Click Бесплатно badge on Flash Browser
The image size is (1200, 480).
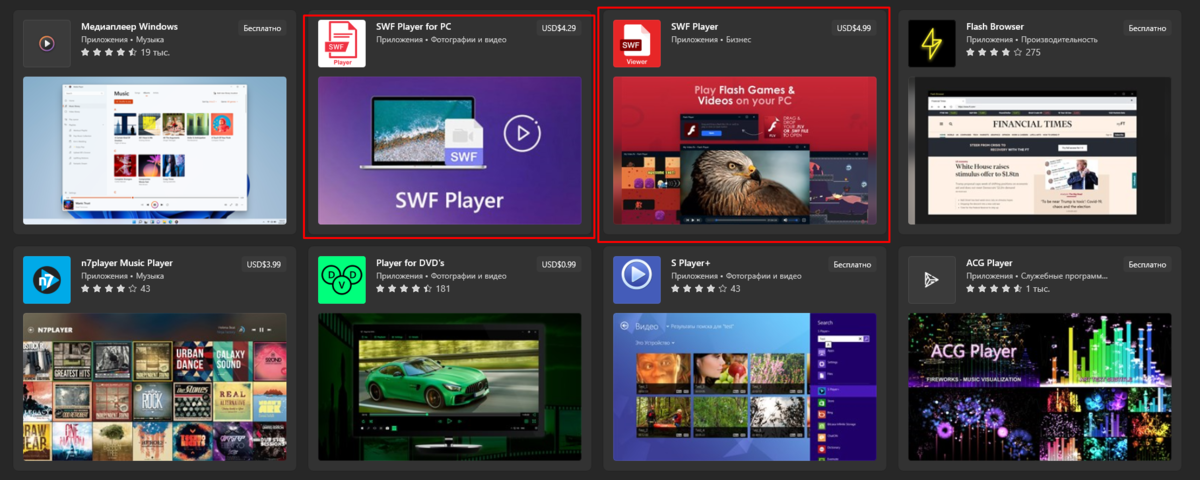coord(1148,28)
